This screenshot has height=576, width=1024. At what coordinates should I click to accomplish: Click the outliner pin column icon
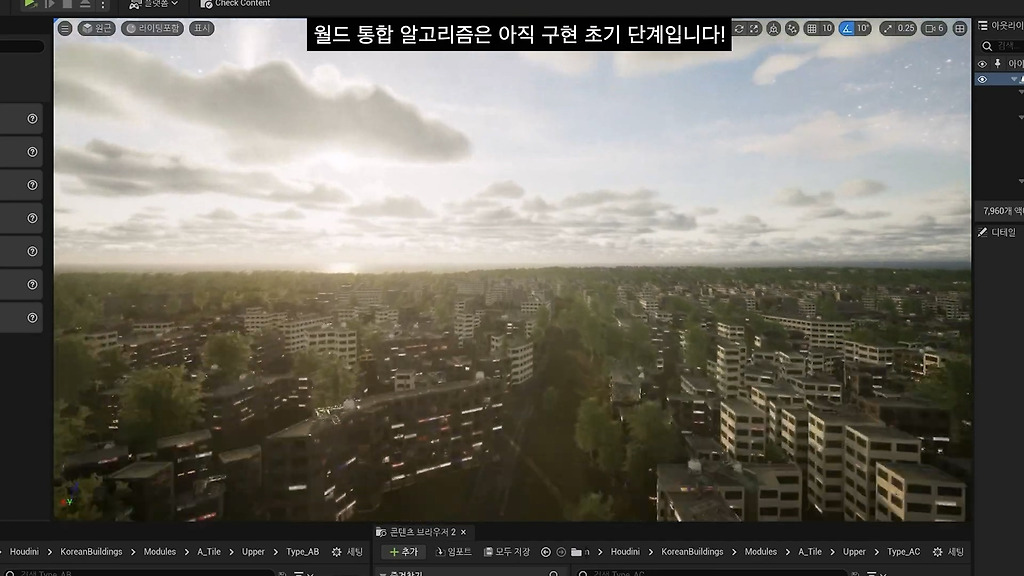(x=998, y=63)
